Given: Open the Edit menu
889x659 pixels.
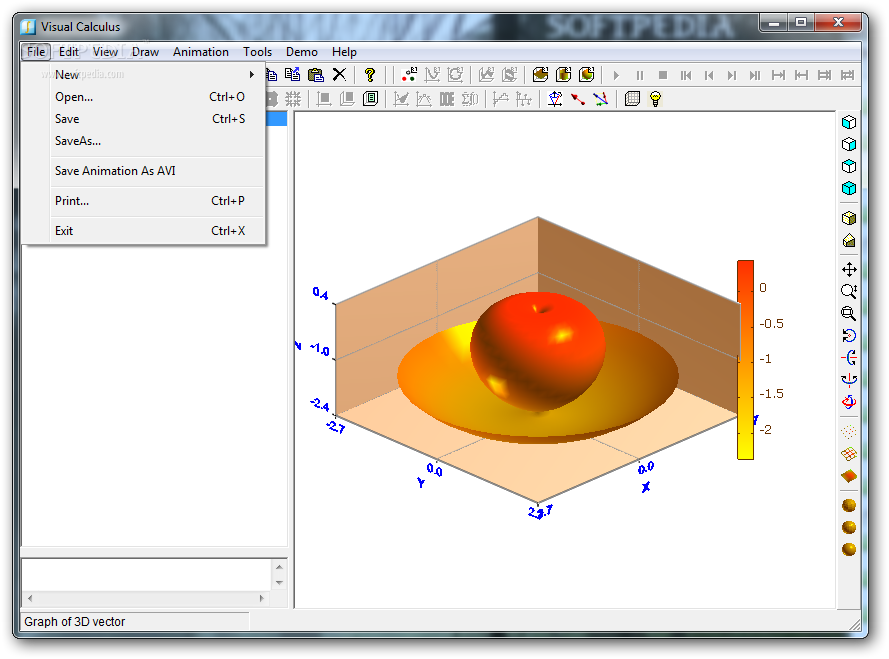Looking at the screenshot, I should point(69,52).
